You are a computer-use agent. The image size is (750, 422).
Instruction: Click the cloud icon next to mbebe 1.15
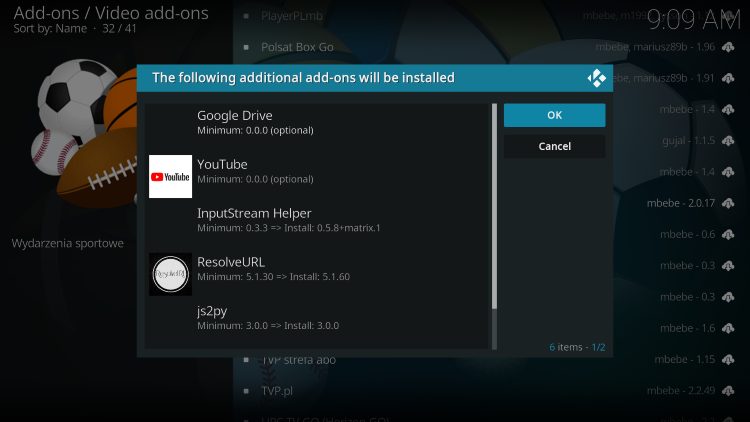tap(728, 359)
